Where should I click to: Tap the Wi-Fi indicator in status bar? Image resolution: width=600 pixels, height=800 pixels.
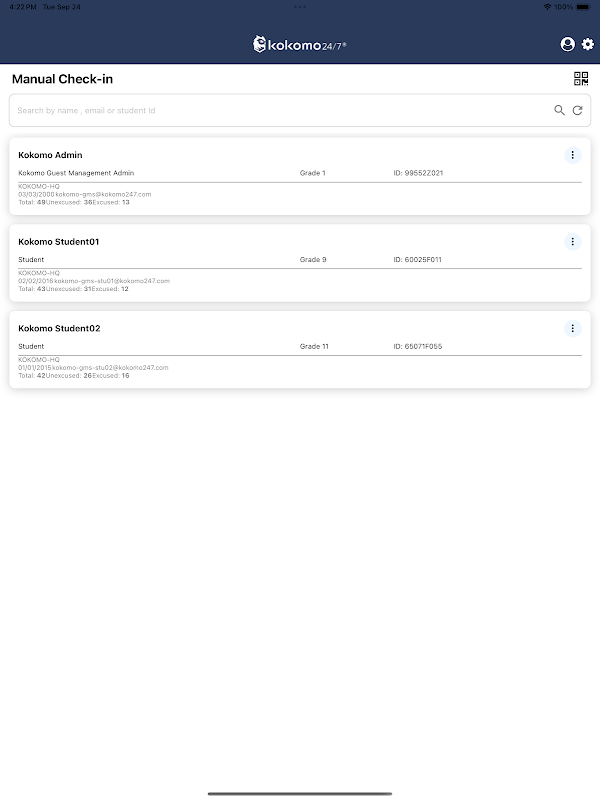547,7
